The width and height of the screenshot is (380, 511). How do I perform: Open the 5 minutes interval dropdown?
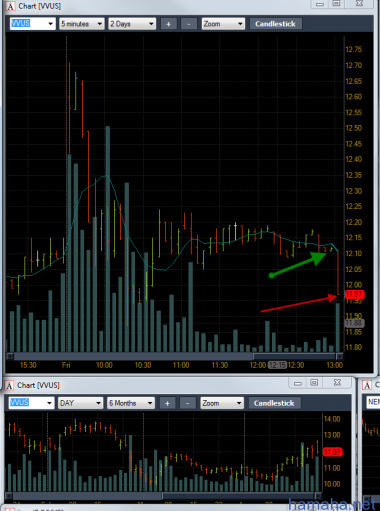[82, 24]
